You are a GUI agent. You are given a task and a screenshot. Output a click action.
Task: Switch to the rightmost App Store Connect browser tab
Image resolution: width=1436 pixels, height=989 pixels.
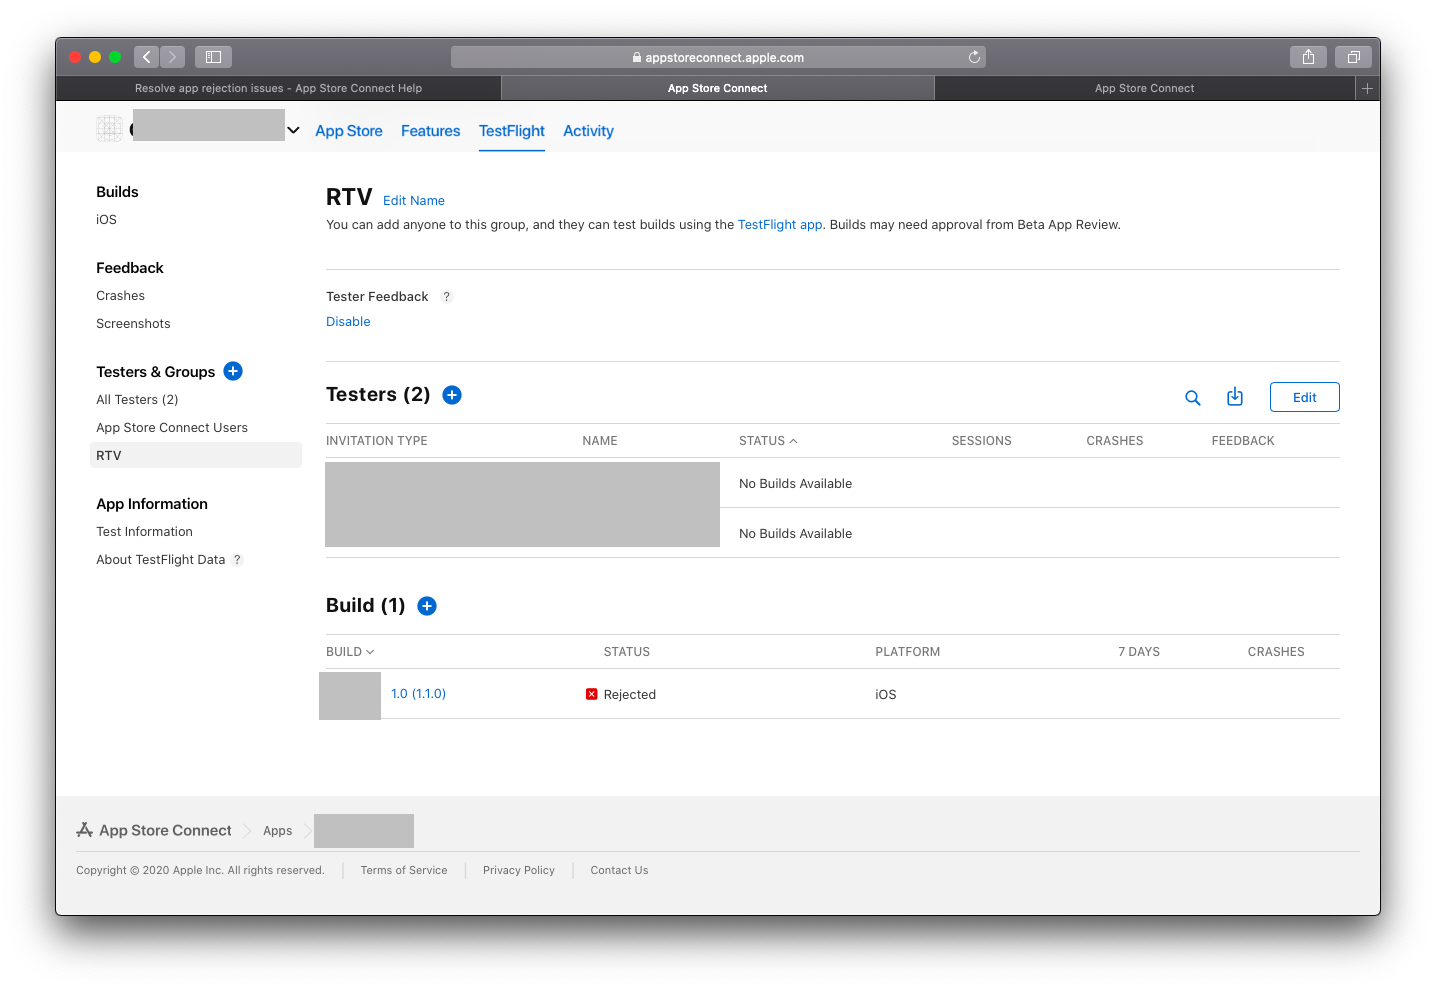(1145, 88)
